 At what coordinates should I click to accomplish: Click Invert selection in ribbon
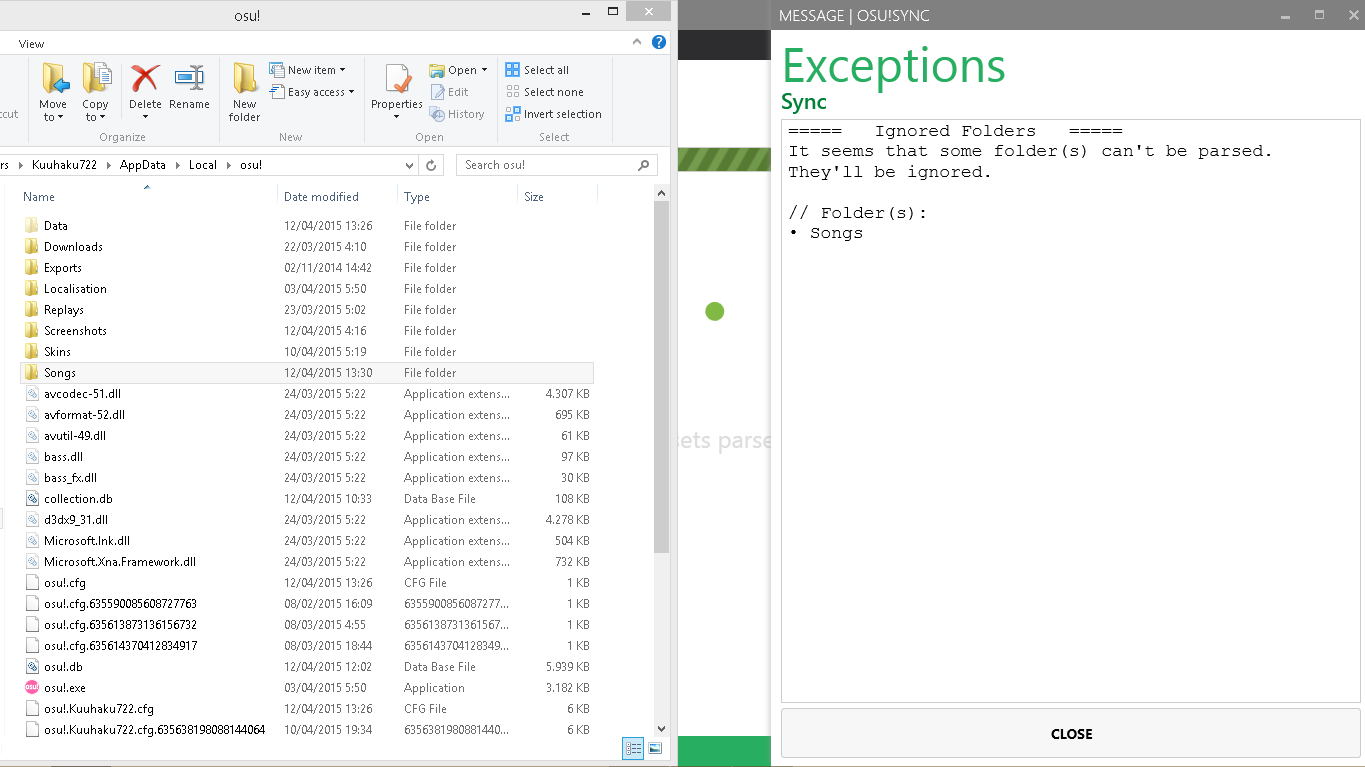pyautogui.click(x=554, y=114)
